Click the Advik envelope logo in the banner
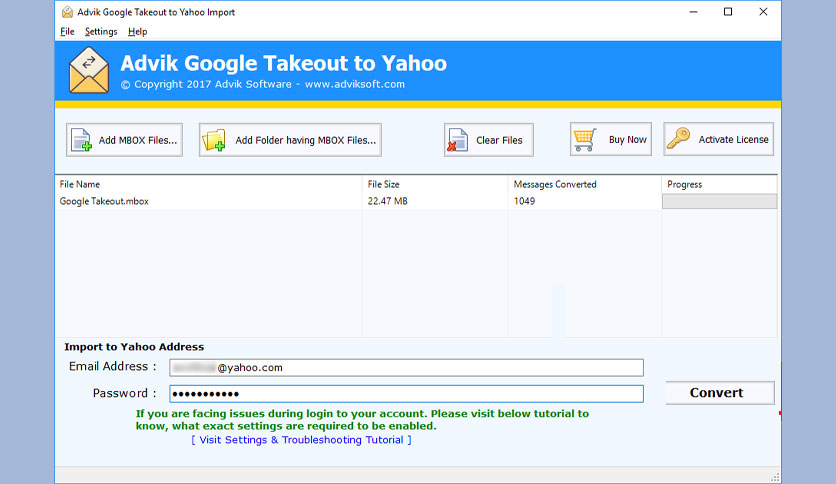 [x=89, y=70]
